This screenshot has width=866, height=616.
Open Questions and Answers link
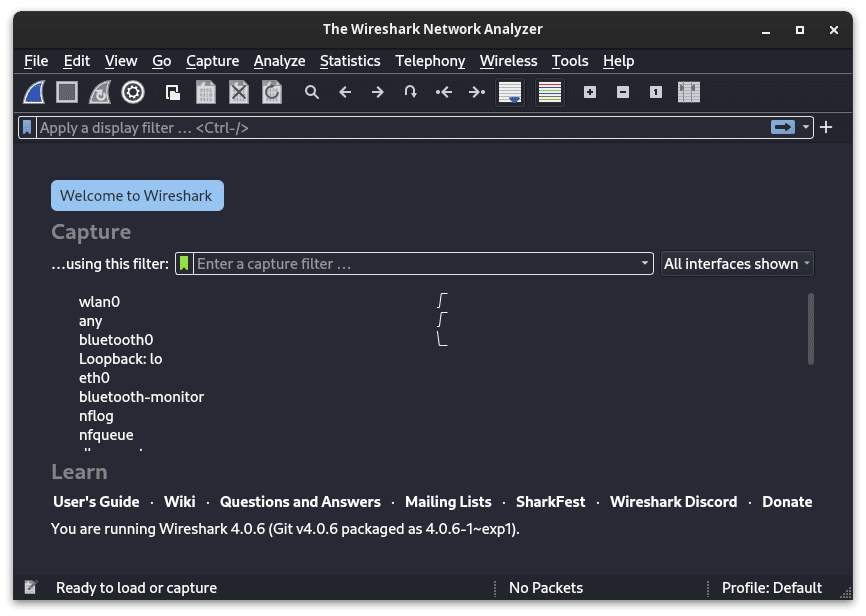[300, 502]
